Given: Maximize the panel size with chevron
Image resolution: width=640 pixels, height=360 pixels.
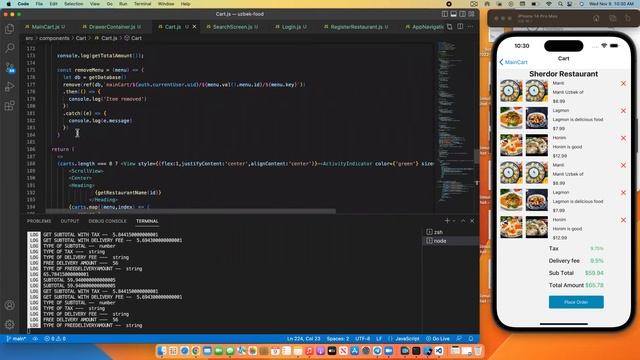Looking at the screenshot, I should pos(463,221).
